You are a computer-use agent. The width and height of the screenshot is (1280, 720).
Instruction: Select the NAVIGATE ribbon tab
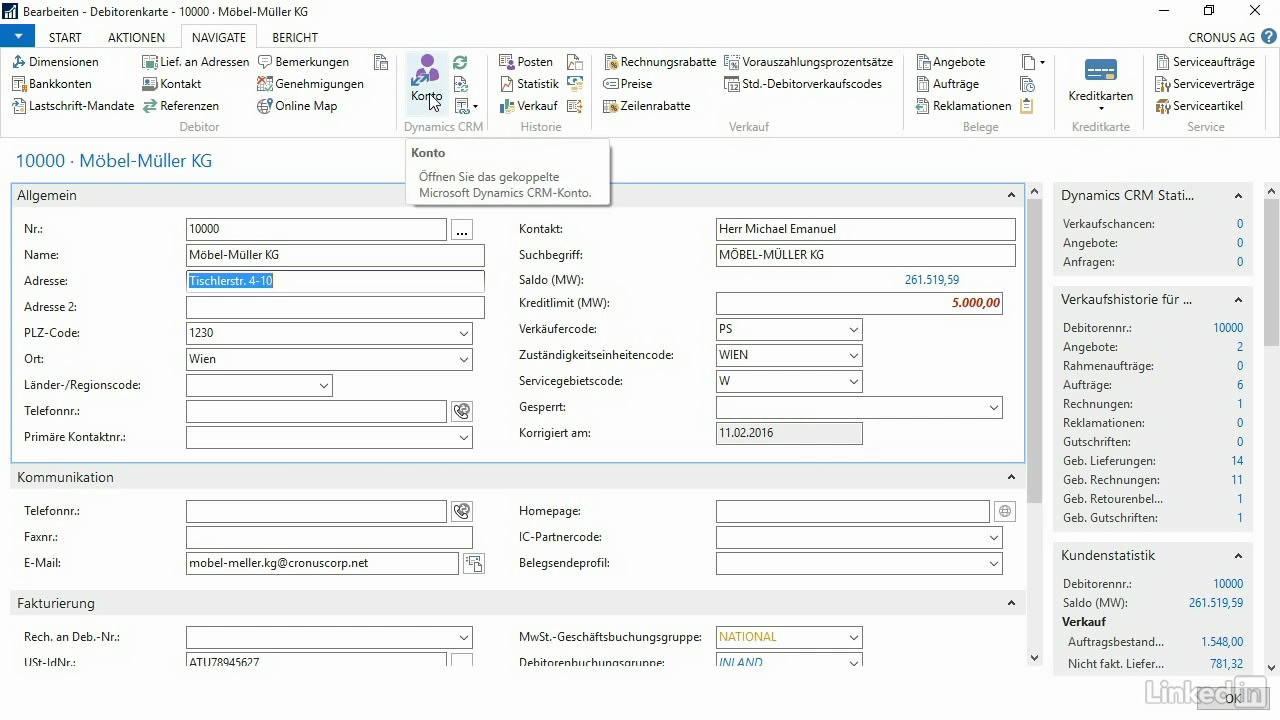click(x=218, y=37)
